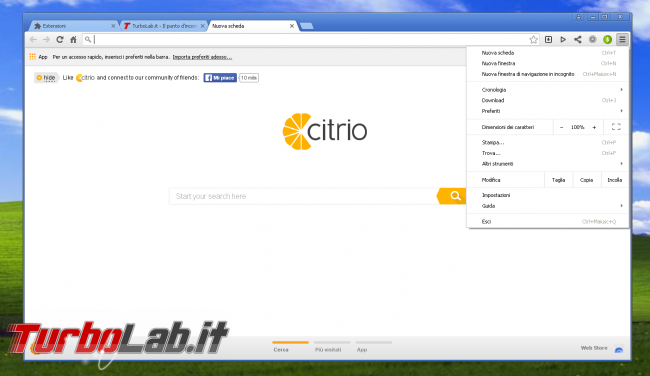This screenshot has height=376, width=650.
Task: Click the Start your search here field
Action: 303,196
